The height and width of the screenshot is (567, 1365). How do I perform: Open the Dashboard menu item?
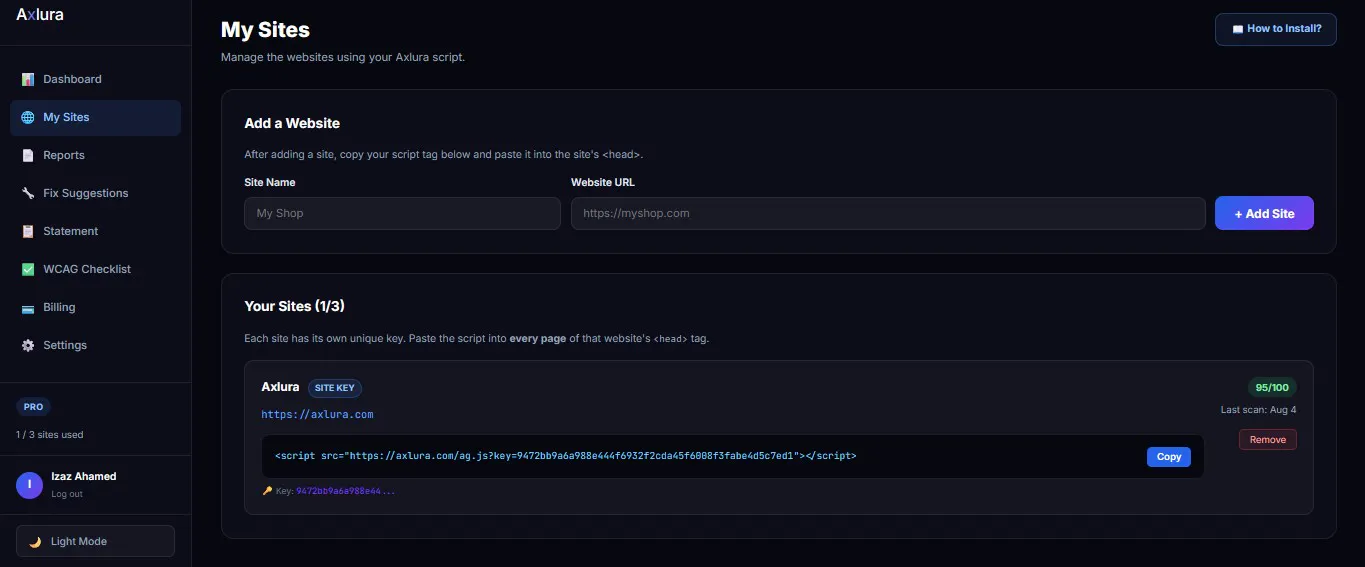pyautogui.click(x=95, y=79)
